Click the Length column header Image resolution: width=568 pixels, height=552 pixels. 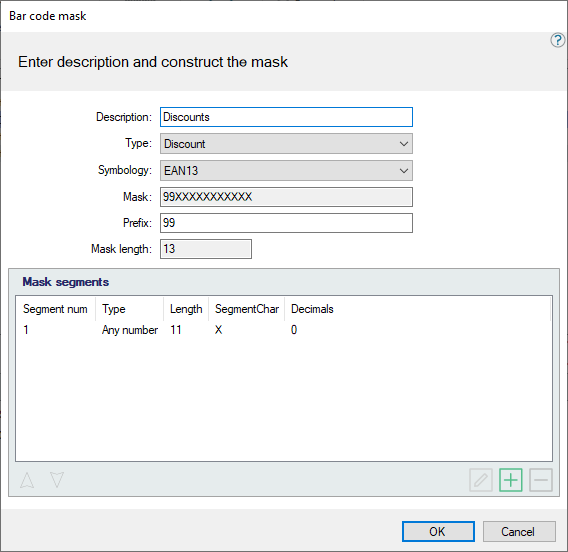[x=186, y=309]
